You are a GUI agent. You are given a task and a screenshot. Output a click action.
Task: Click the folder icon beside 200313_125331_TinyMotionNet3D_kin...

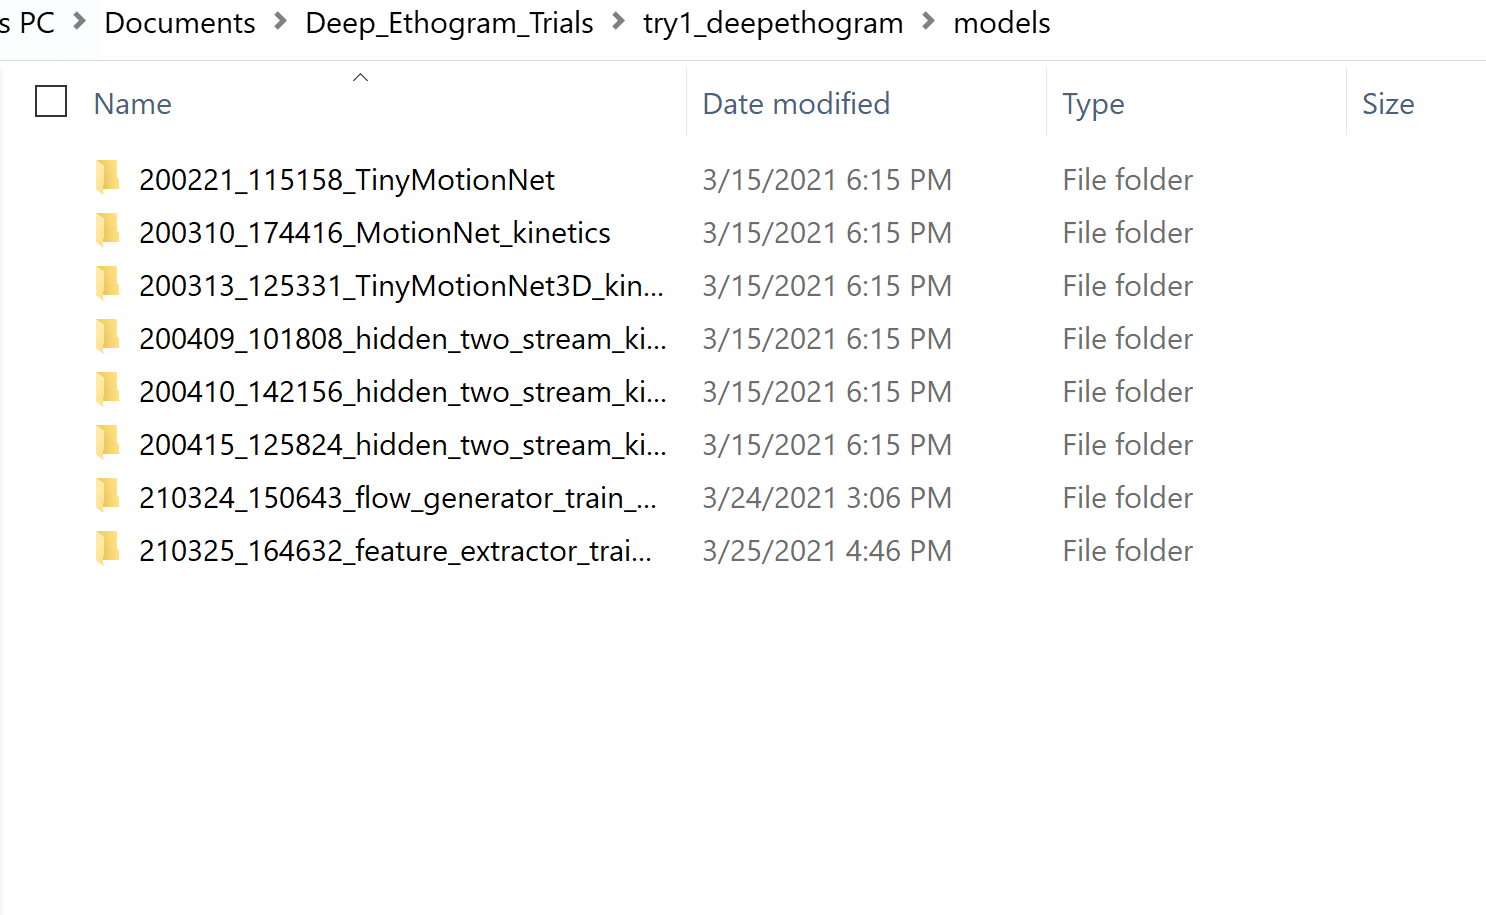point(107,284)
